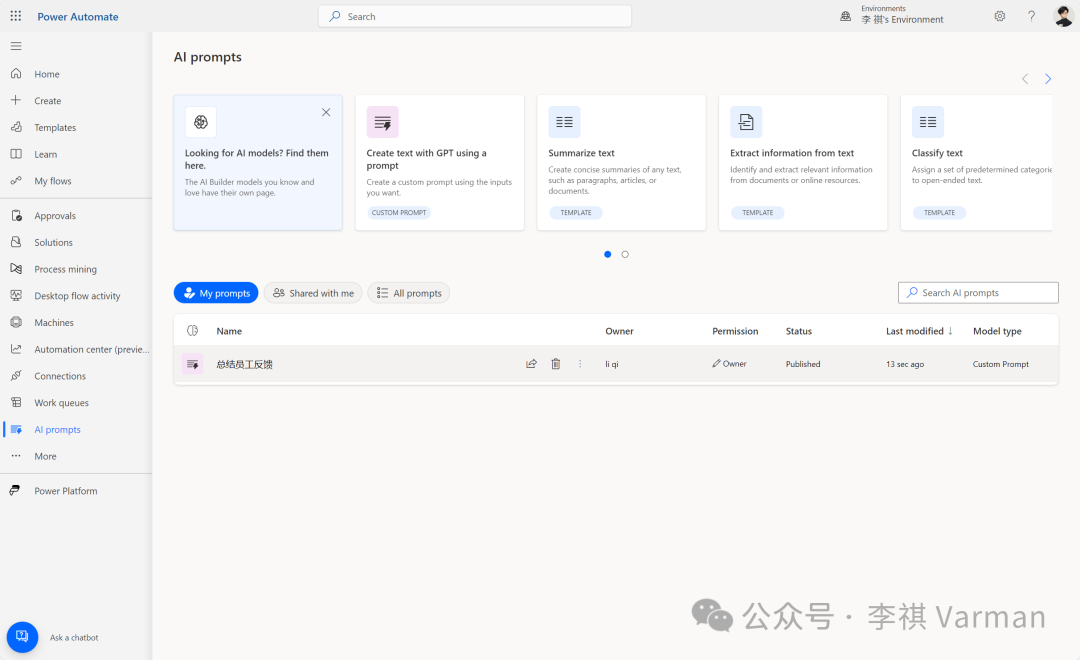The height and width of the screenshot is (660, 1080).
Task: Delete the 总结员工反馈 prompt
Action: click(x=556, y=364)
